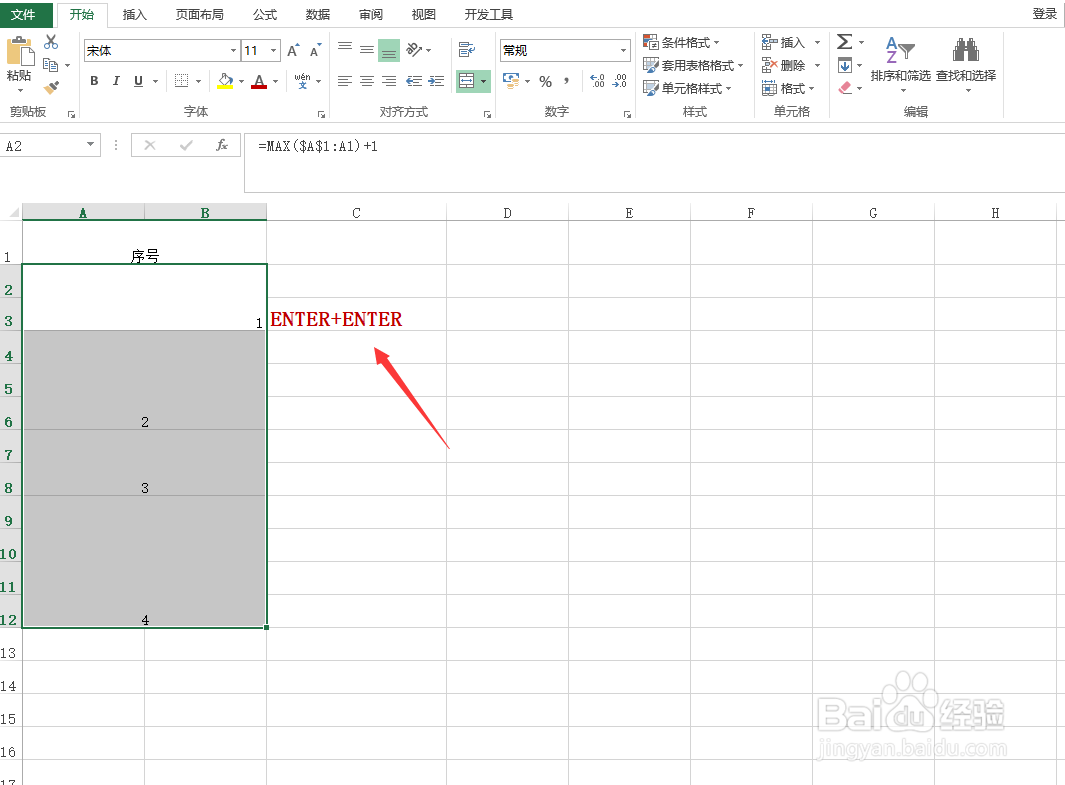Click the wén phonetic guide icon
Image resolution: width=1065 pixels, height=785 pixels.
[x=302, y=81]
